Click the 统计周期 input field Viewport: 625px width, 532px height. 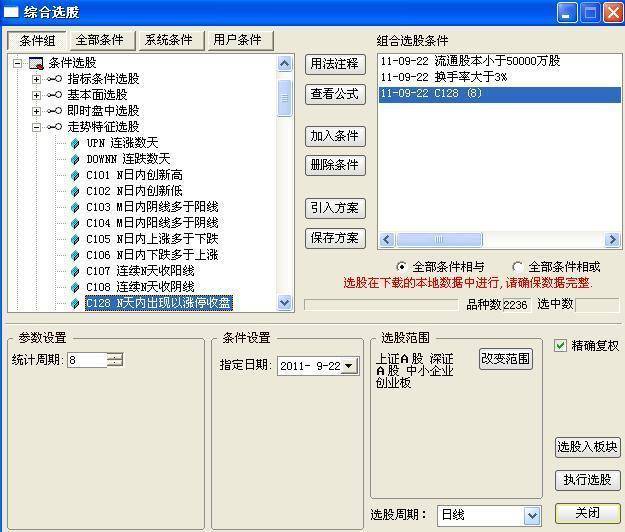pos(87,360)
